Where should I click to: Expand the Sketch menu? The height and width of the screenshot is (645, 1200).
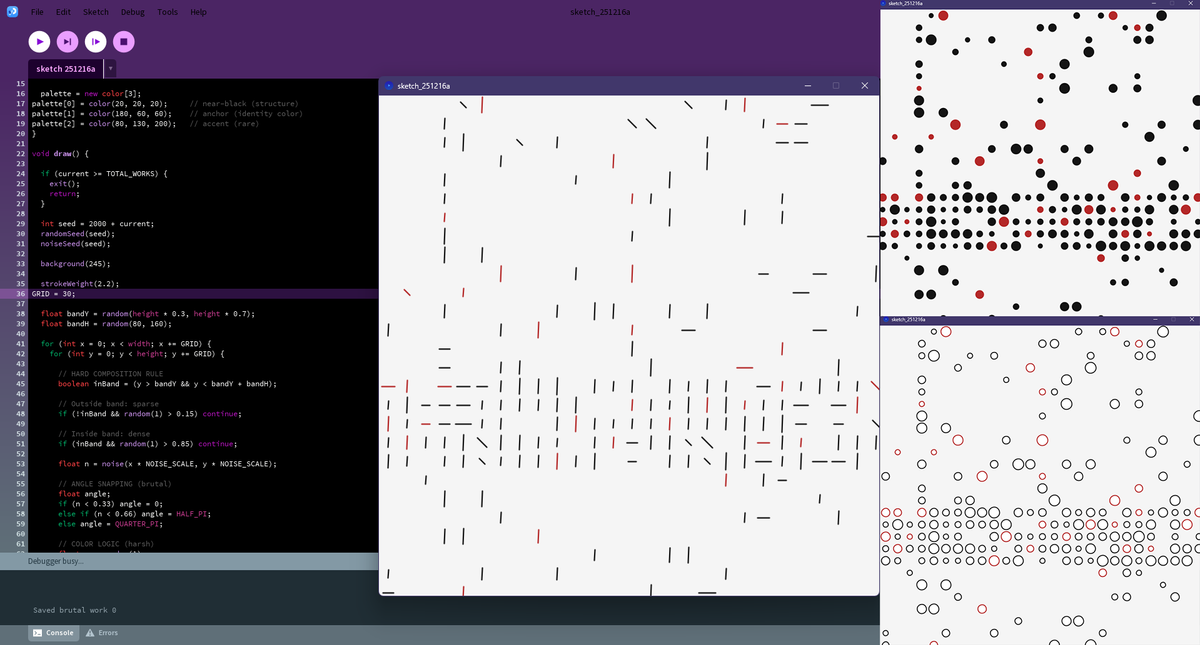pyautogui.click(x=96, y=12)
